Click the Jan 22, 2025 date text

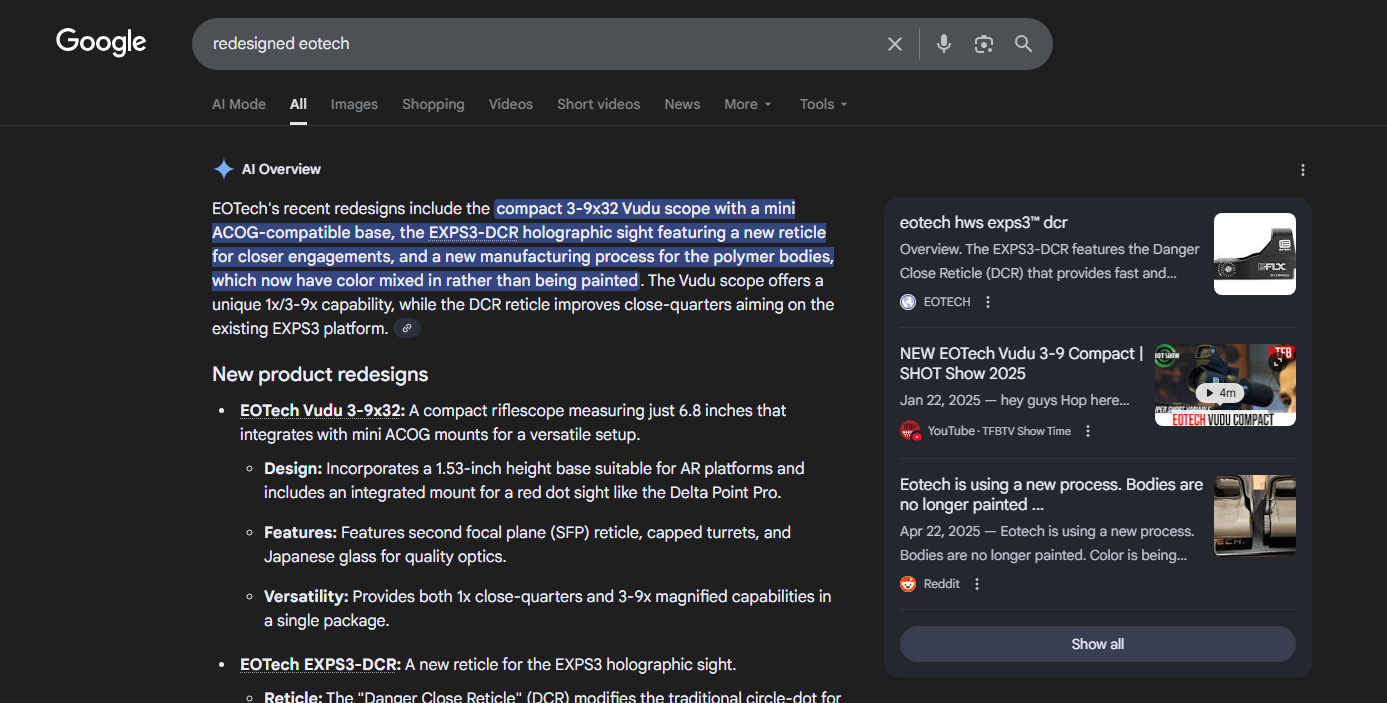tap(939, 400)
